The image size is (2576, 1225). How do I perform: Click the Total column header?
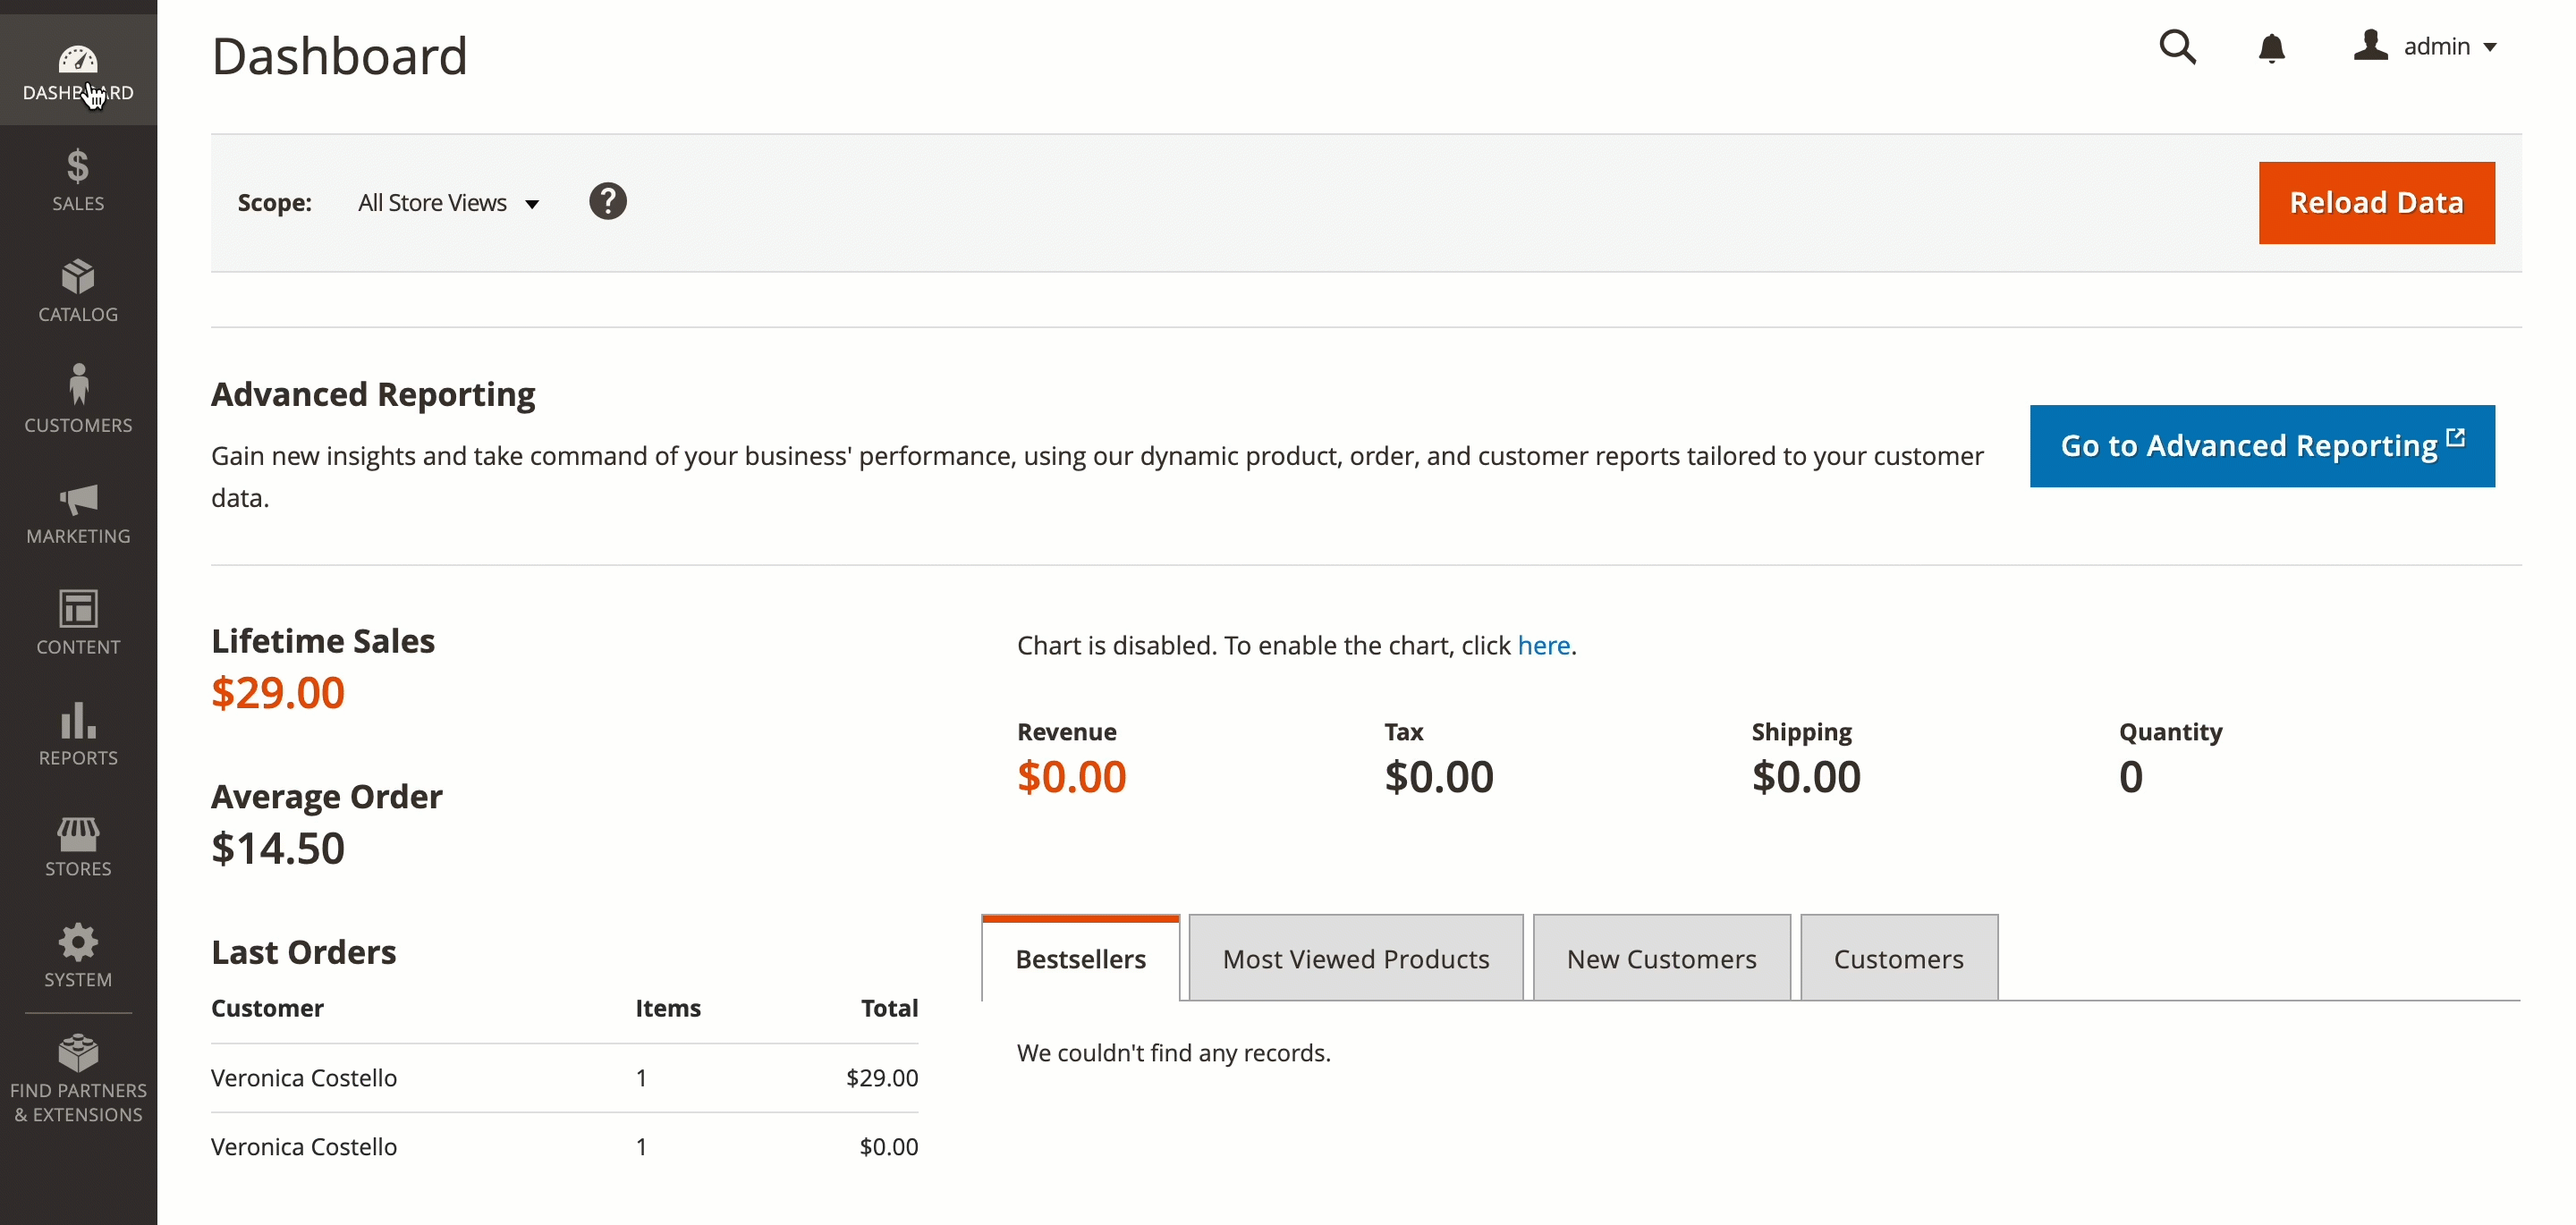(889, 1008)
